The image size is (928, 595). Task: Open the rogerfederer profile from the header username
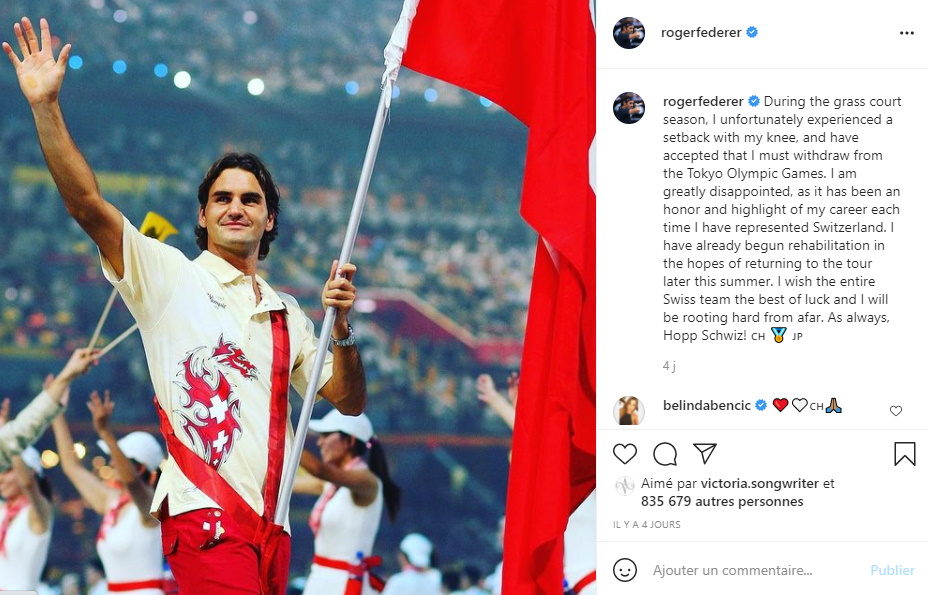coord(701,33)
